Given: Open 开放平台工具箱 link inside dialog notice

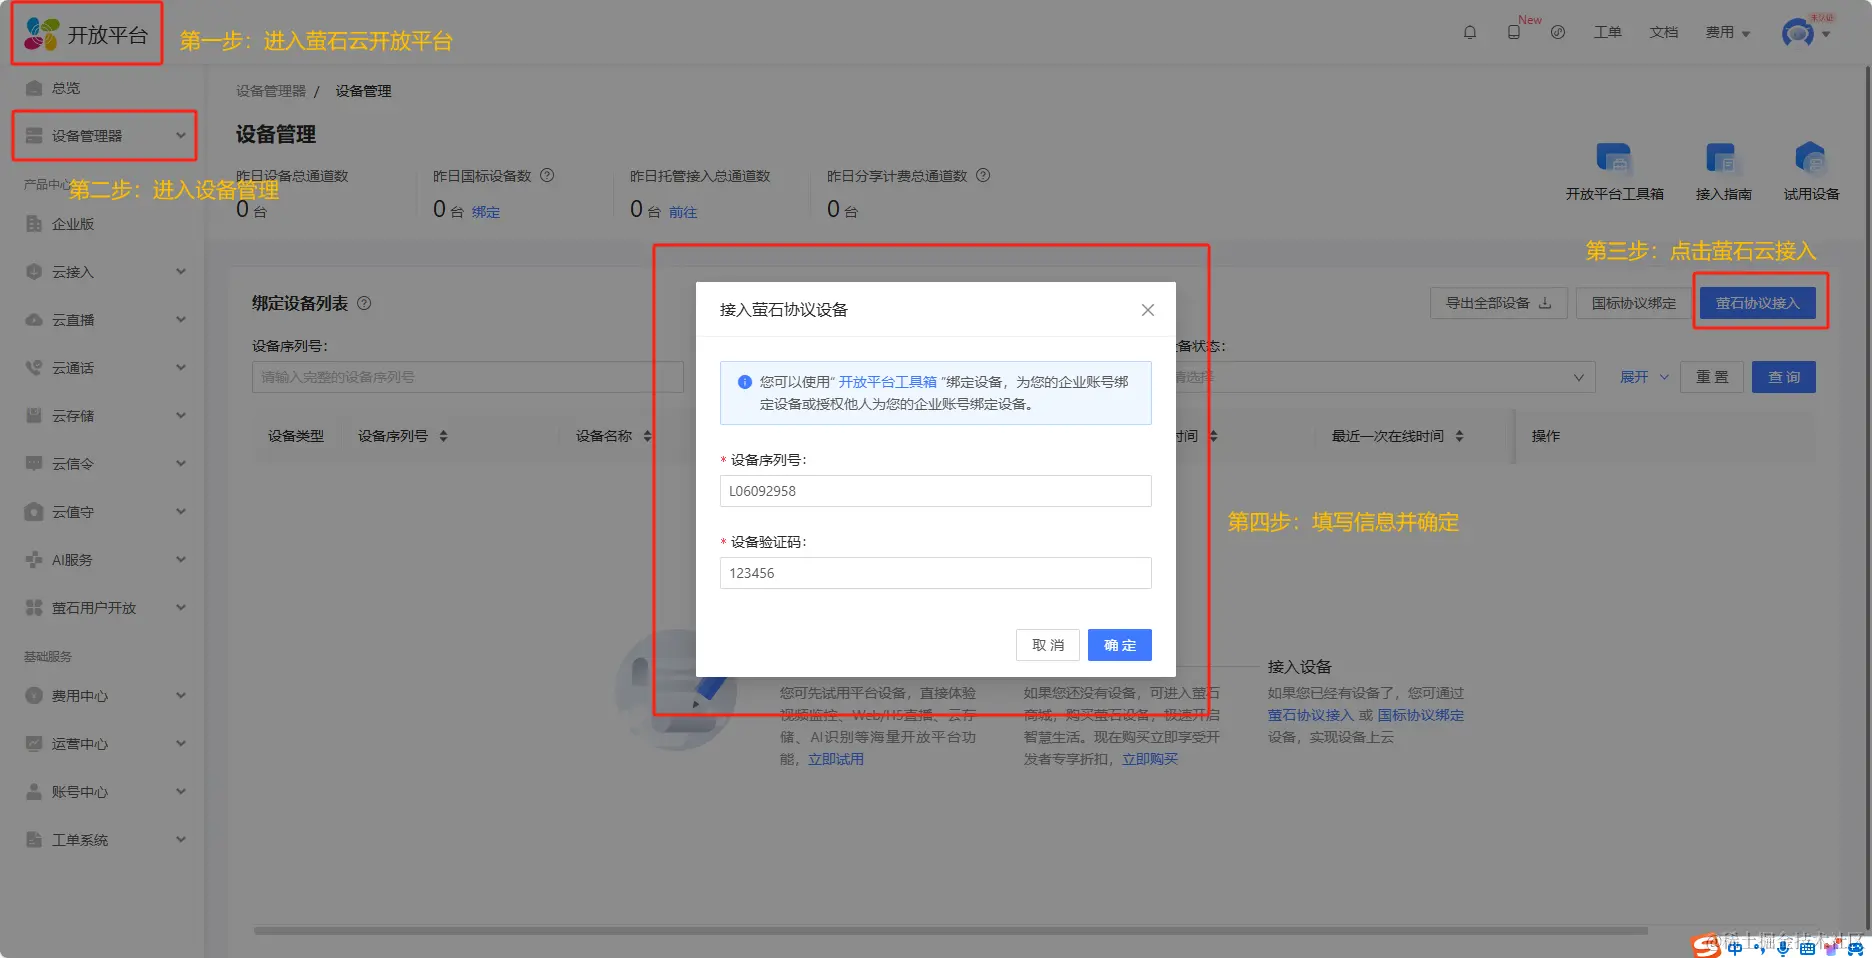Looking at the screenshot, I should 888,382.
